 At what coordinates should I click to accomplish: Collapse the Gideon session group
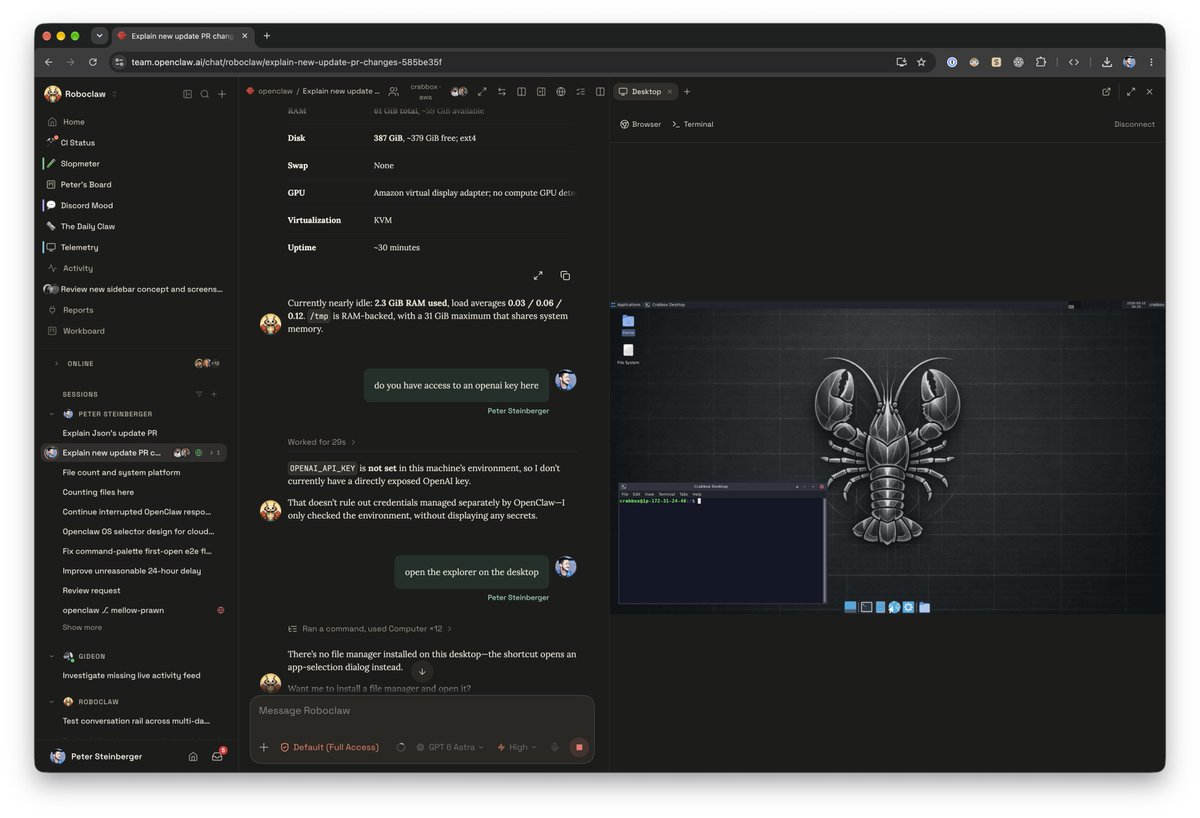(x=52, y=657)
